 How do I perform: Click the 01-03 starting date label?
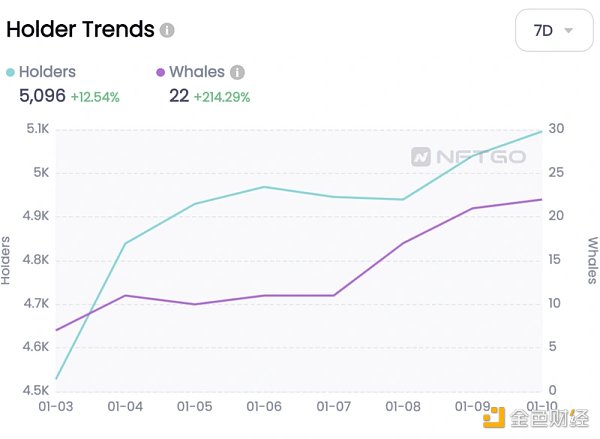tap(56, 406)
